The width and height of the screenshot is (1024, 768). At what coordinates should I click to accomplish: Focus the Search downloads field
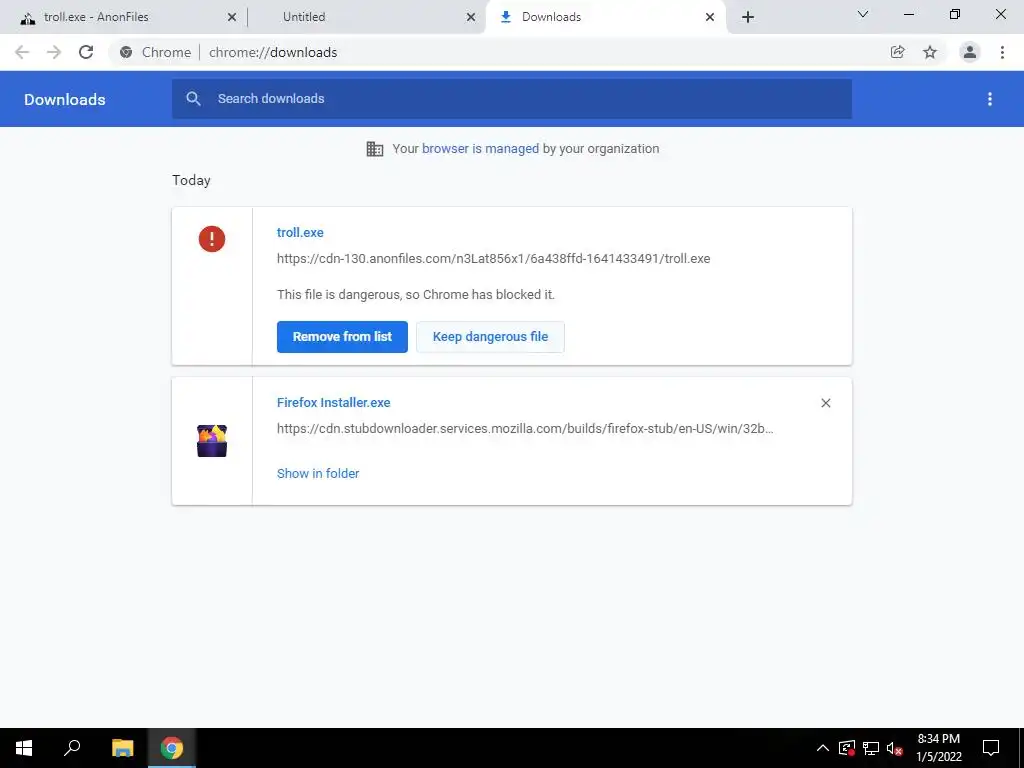pos(512,99)
